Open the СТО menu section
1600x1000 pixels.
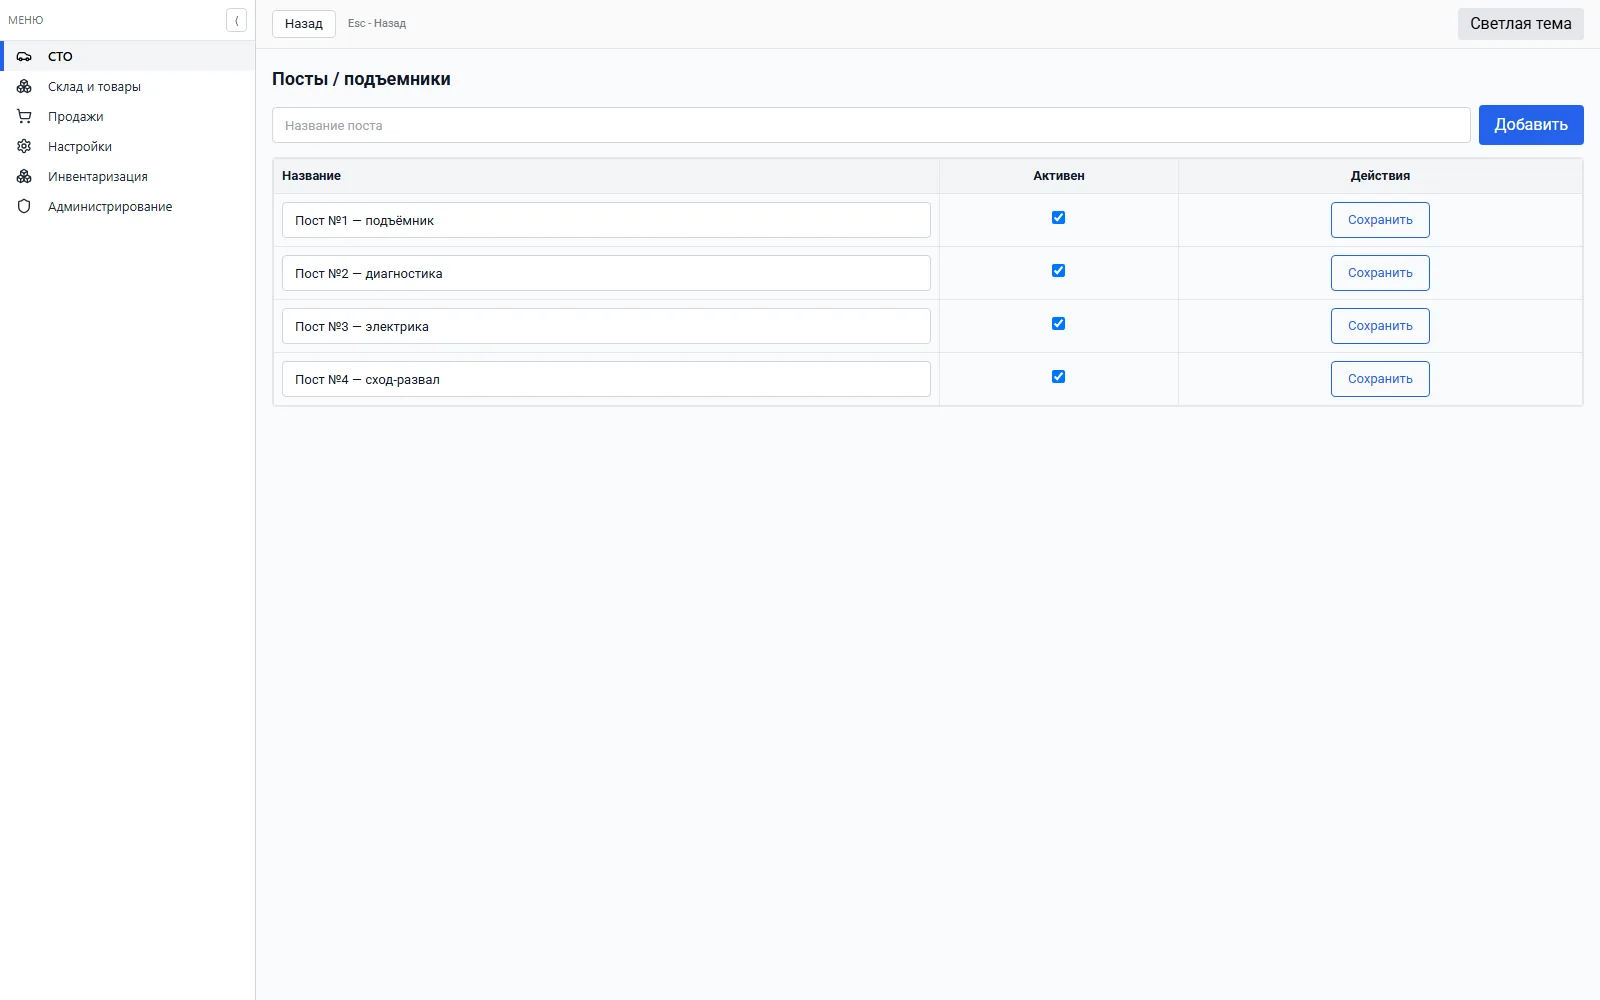coord(128,56)
